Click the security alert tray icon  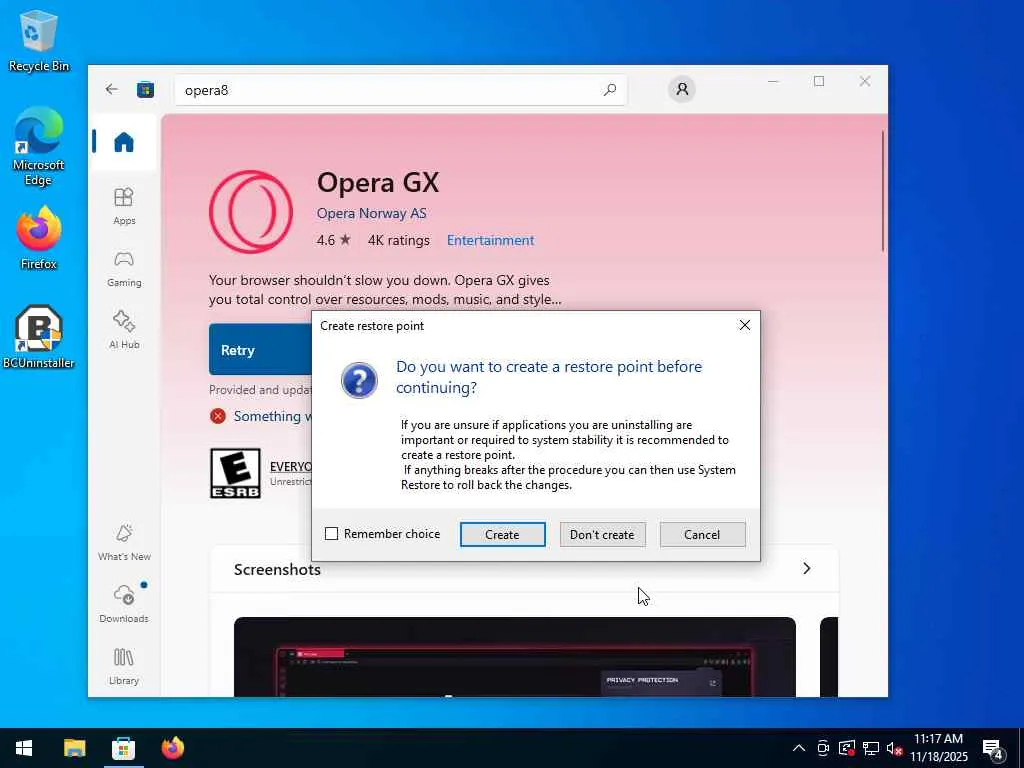tap(847, 748)
